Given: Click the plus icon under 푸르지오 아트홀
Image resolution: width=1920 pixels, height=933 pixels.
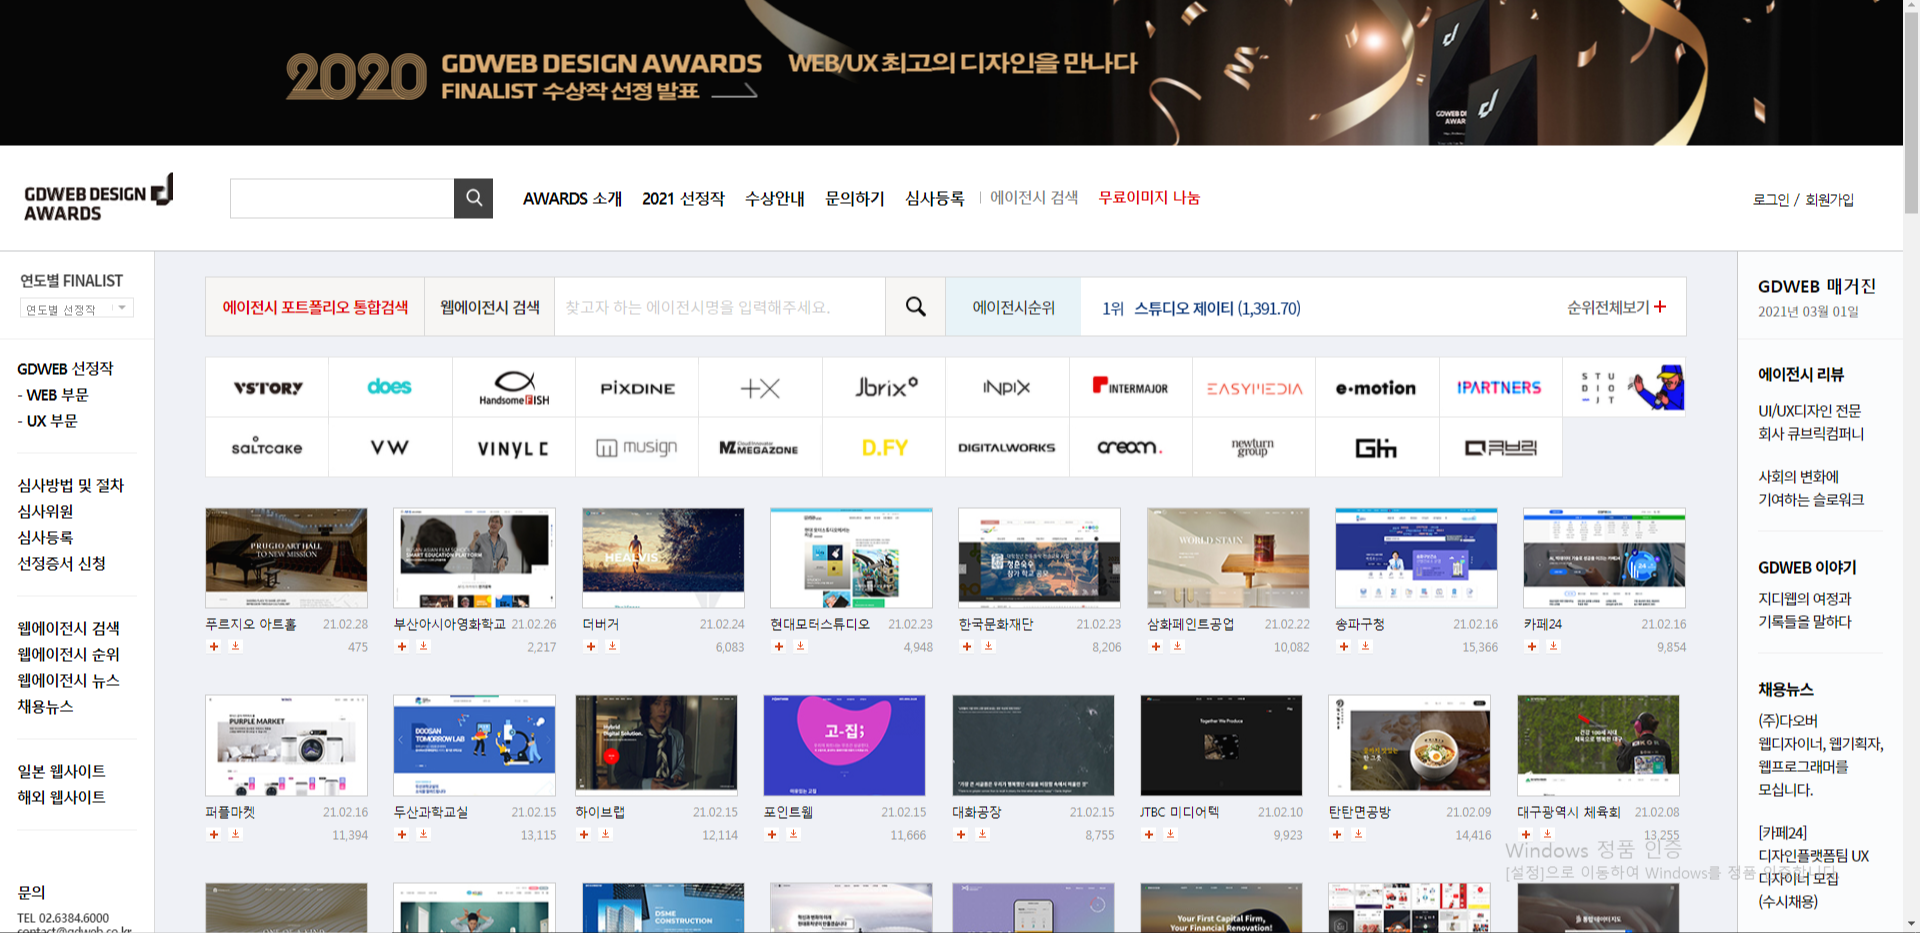Looking at the screenshot, I should [213, 646].
